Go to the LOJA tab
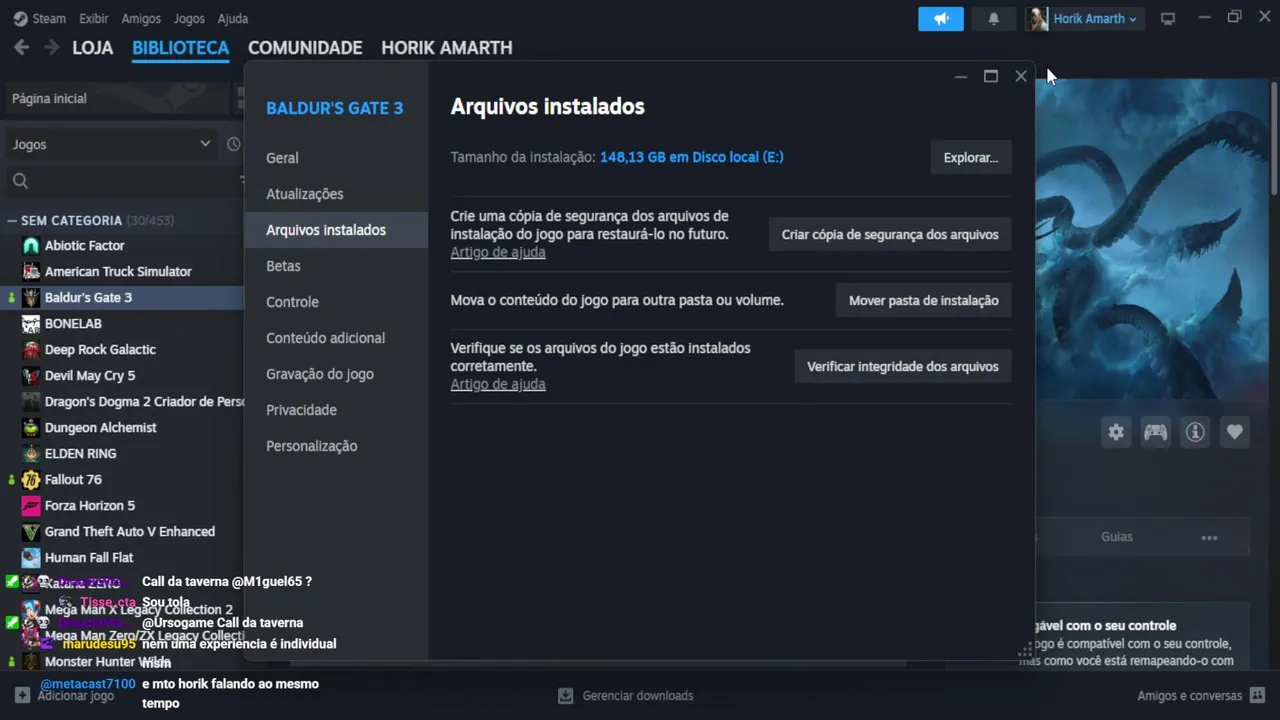1280x720 pixels. pyautogui.click(x=93, y=47)
